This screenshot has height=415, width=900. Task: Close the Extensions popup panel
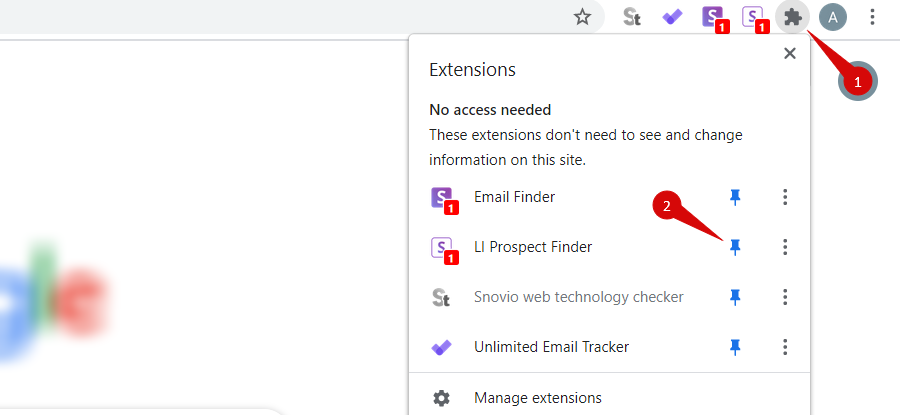point(790,53)
